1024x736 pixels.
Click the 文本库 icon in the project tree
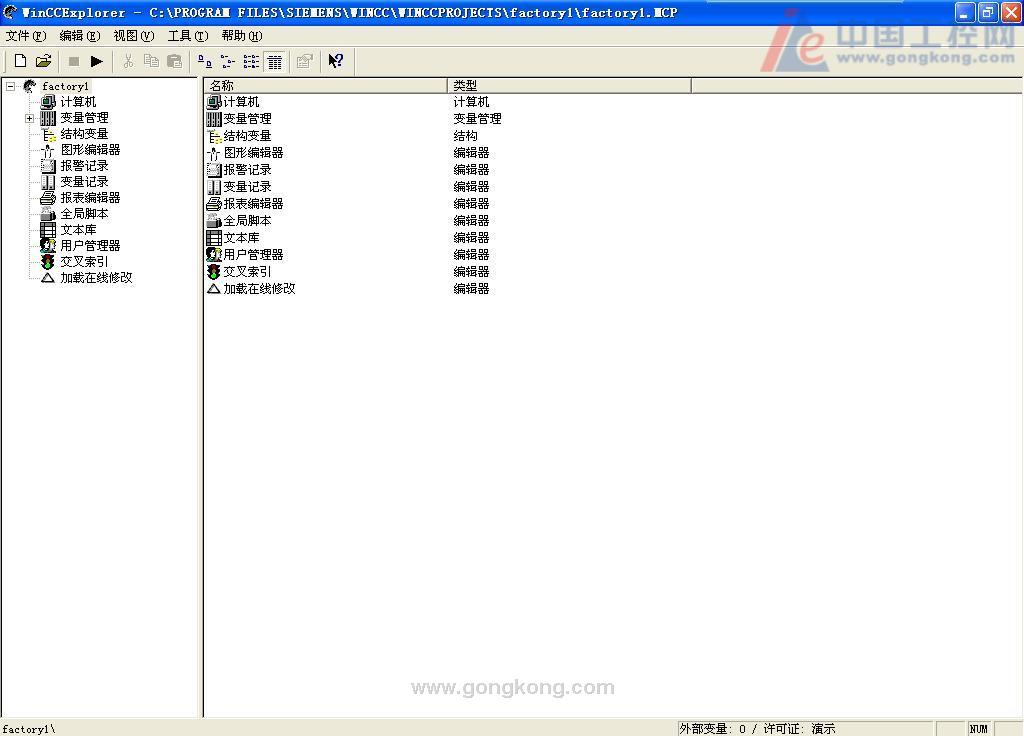[48, 230]
